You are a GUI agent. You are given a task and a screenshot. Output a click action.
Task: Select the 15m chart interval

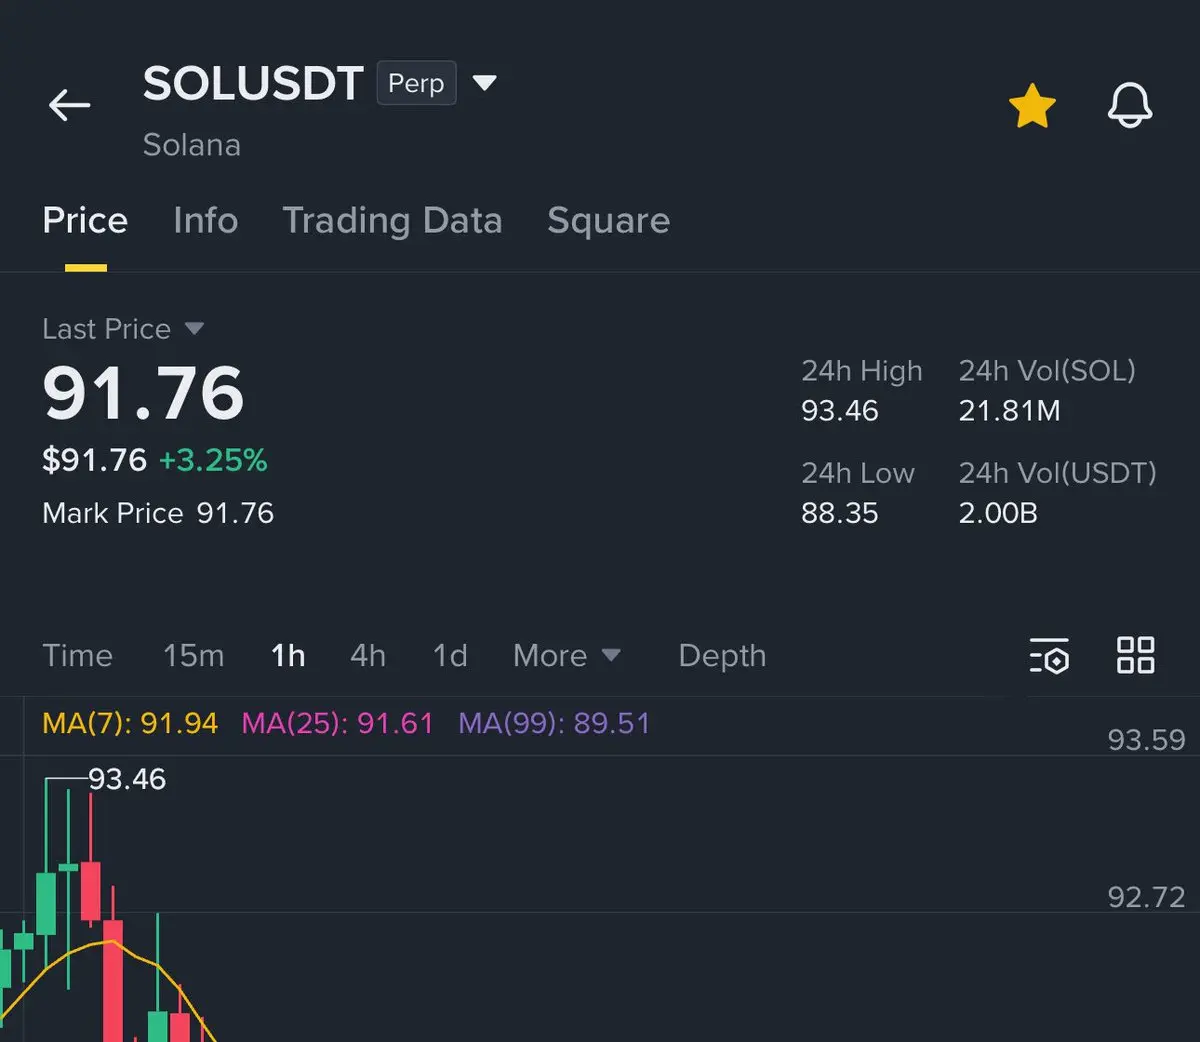(x=194, y=656)
